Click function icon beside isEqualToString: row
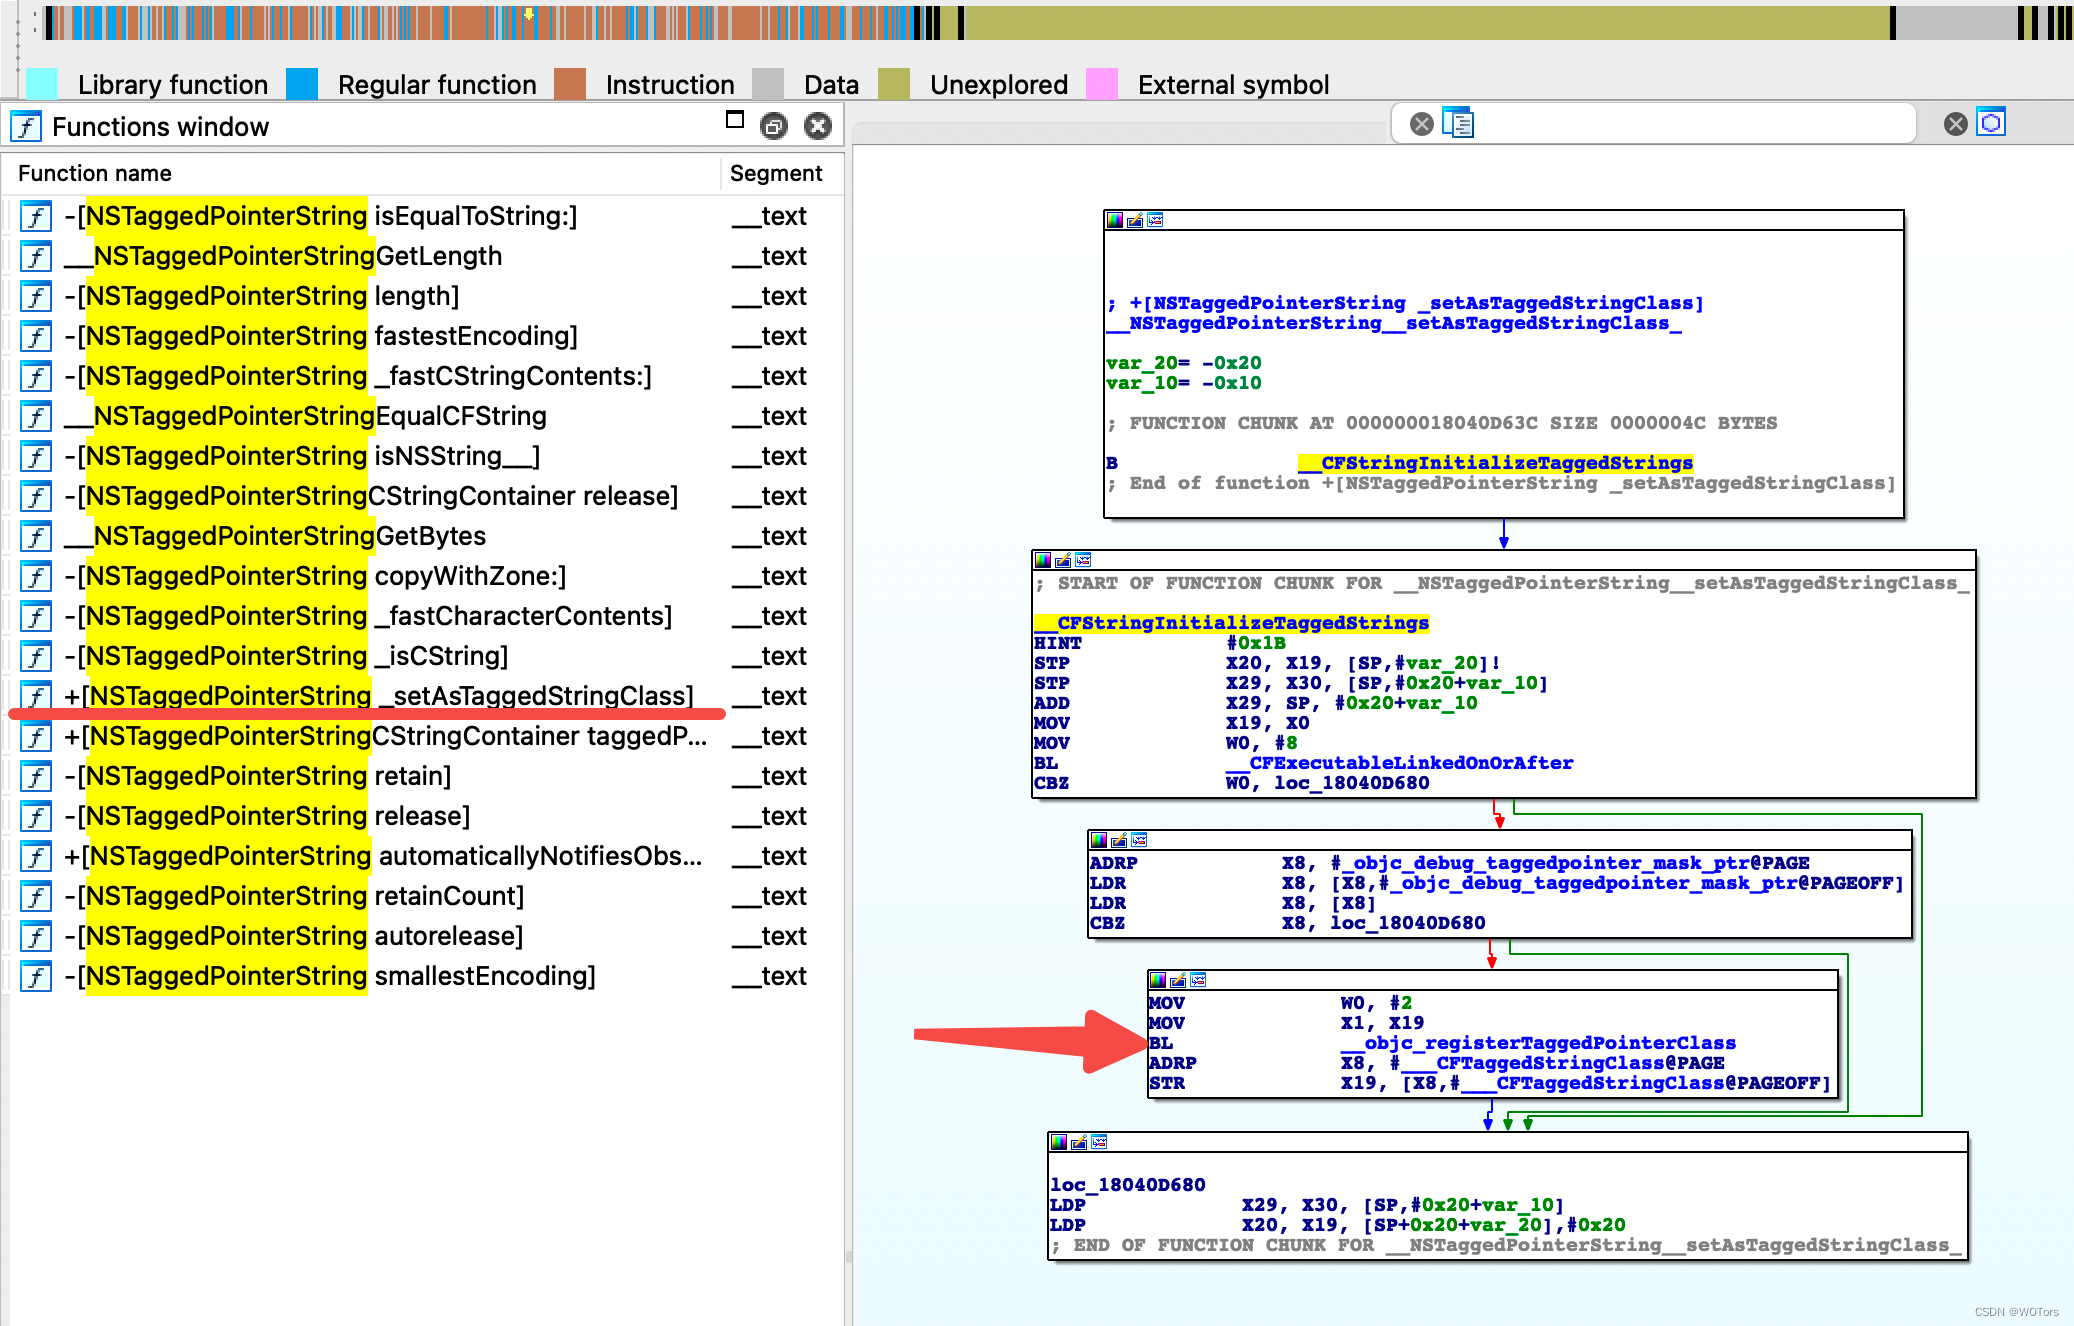2074x1326 pixels. click(36, 216)
